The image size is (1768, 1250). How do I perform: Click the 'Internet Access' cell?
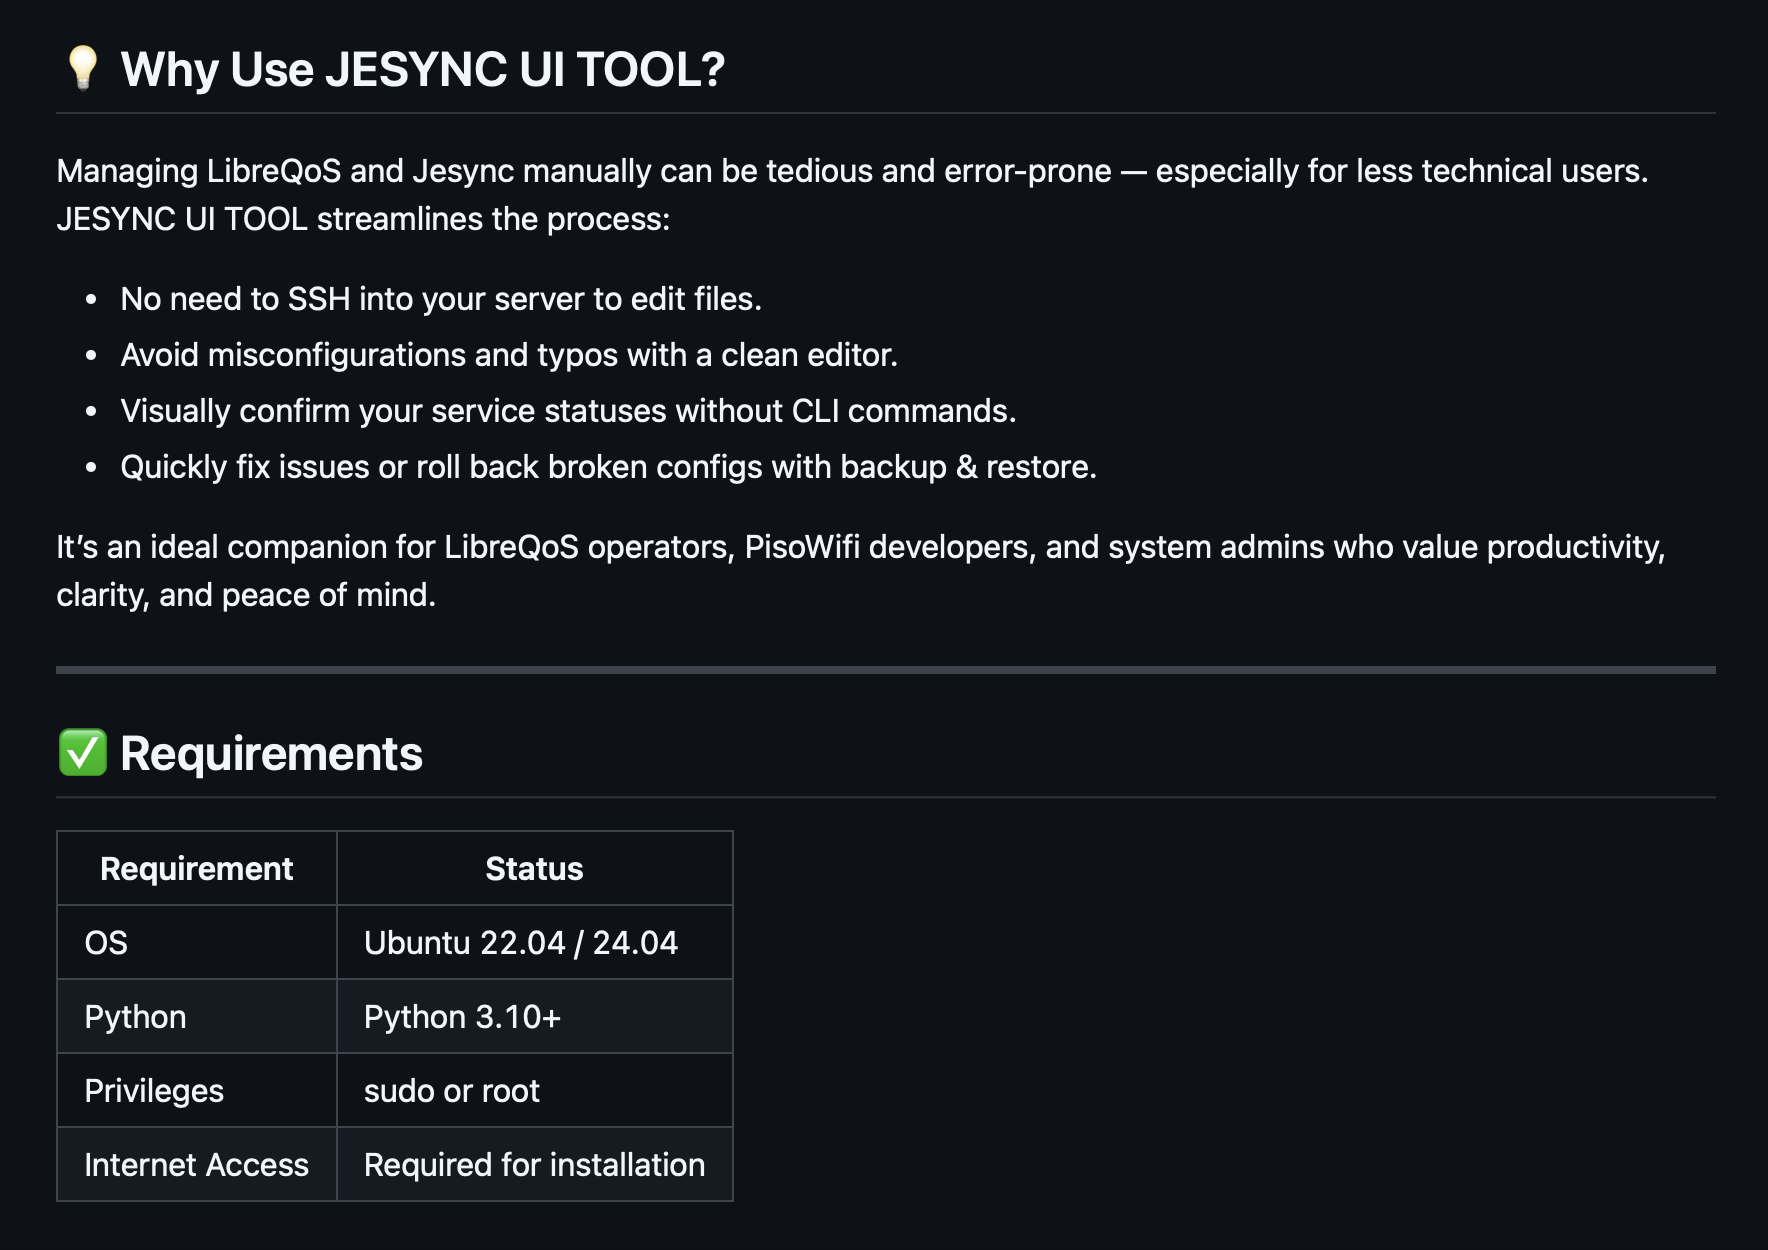[x=197, y=1164]
